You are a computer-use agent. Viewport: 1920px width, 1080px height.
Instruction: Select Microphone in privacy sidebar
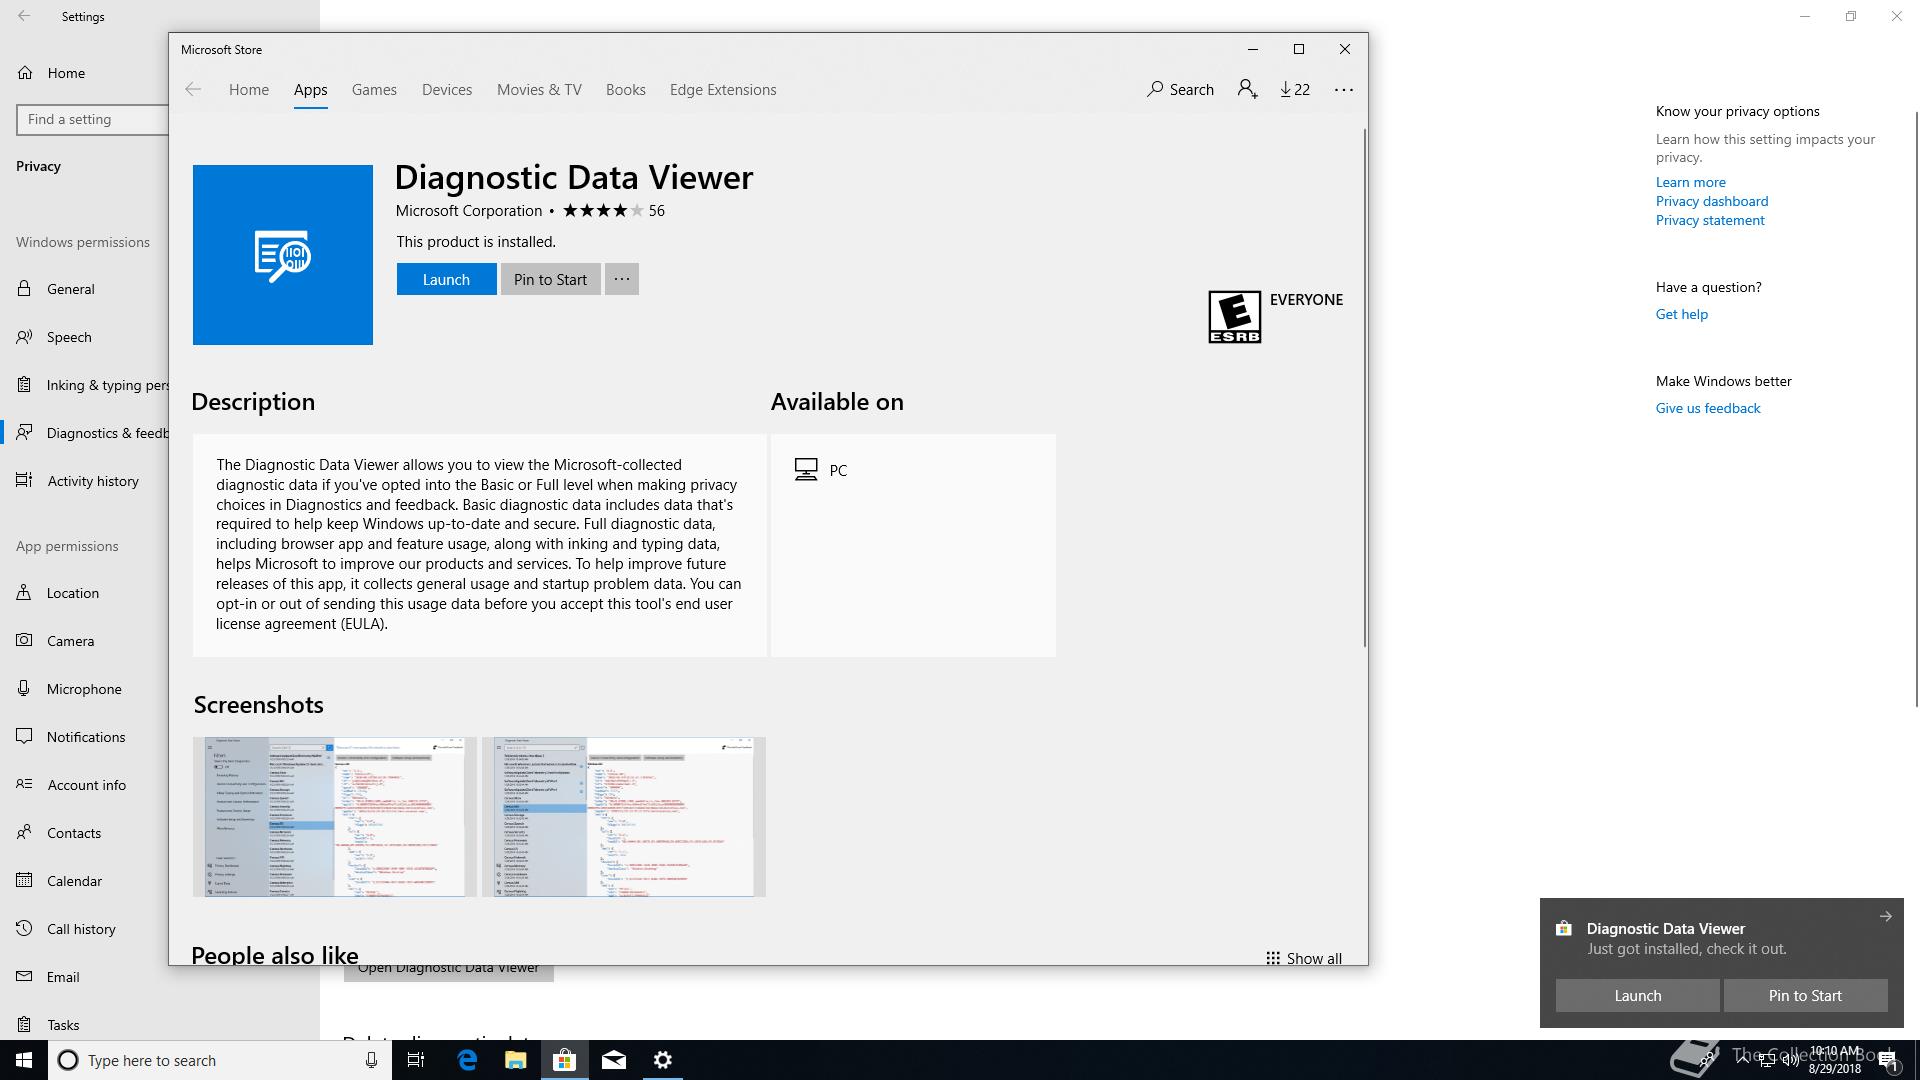click(85, 689)
